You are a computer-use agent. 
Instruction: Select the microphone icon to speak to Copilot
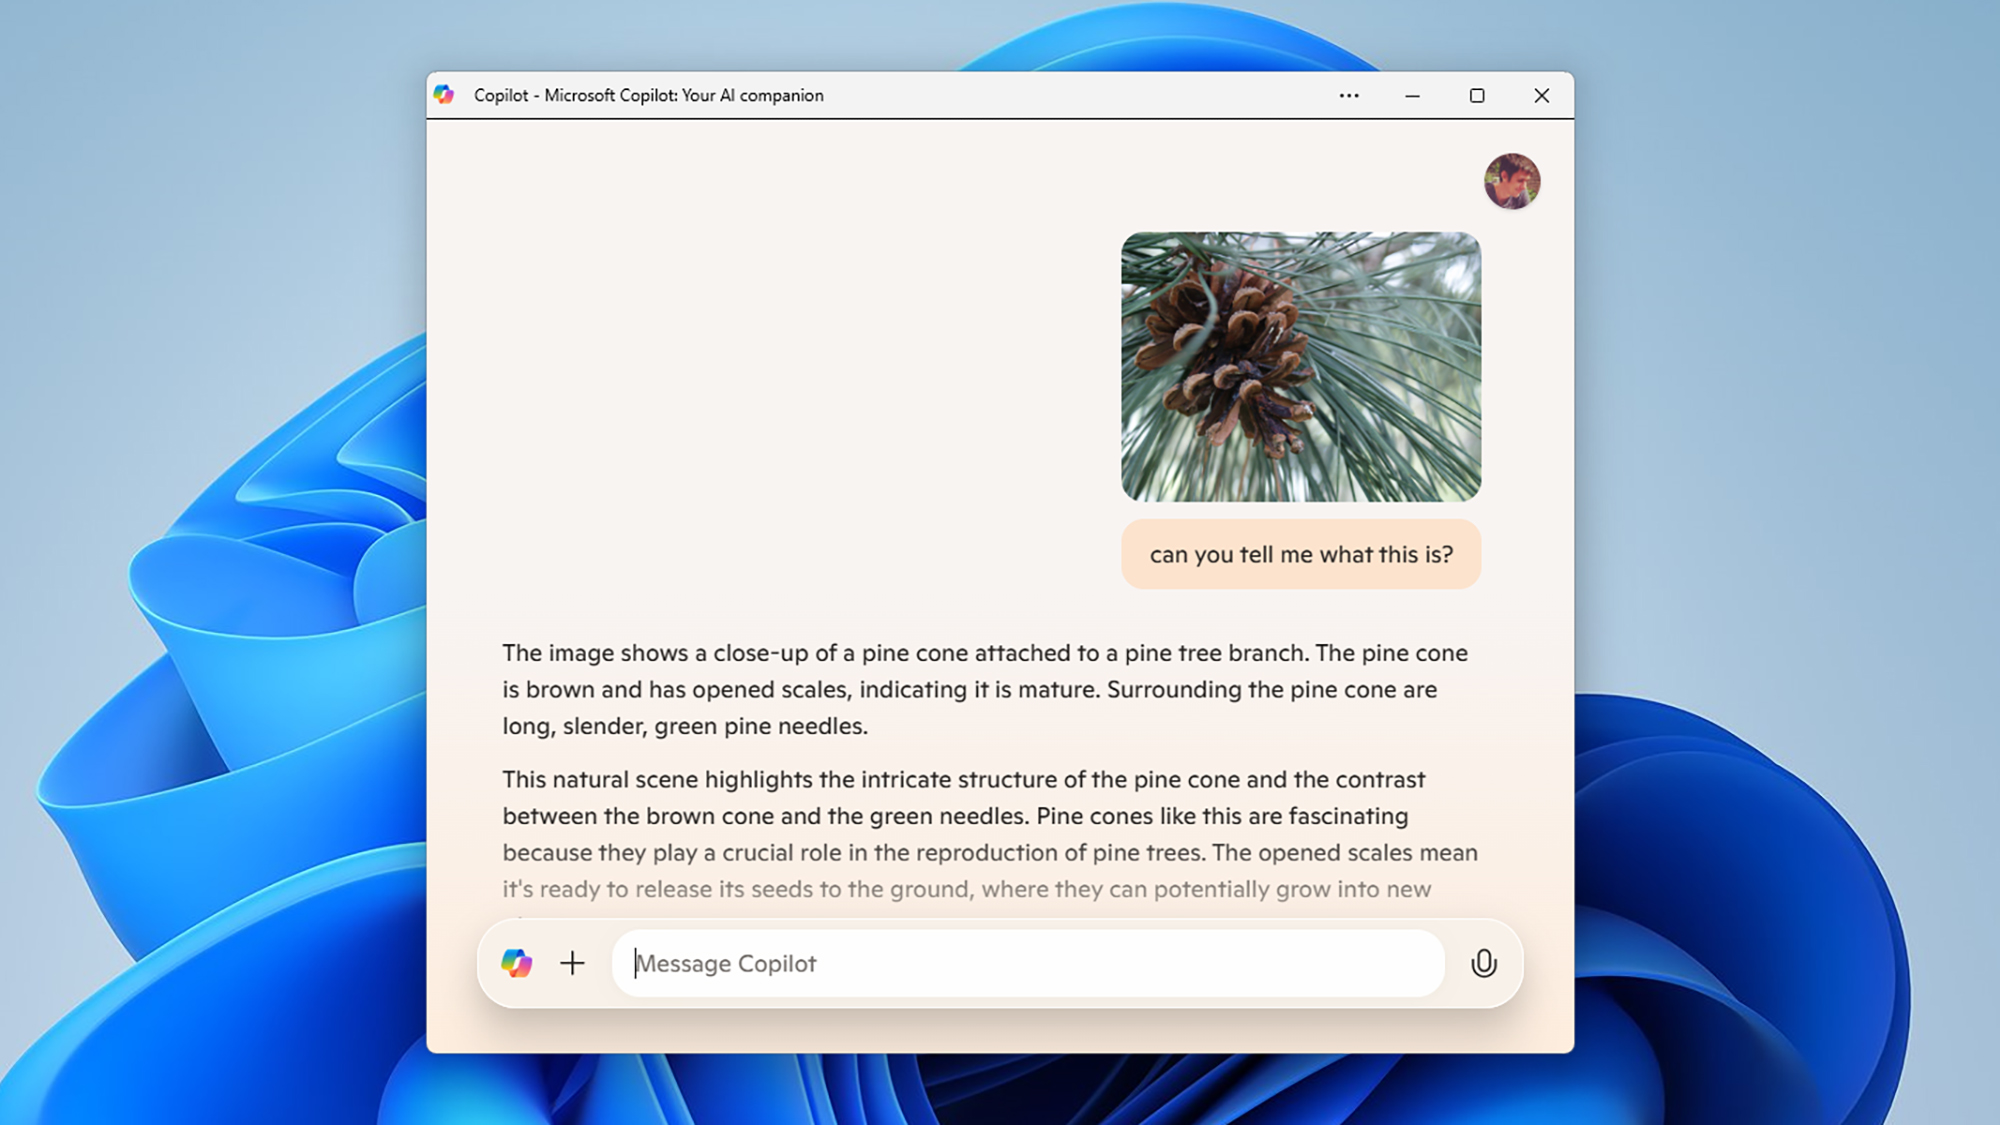click(x=1484, y=963)
